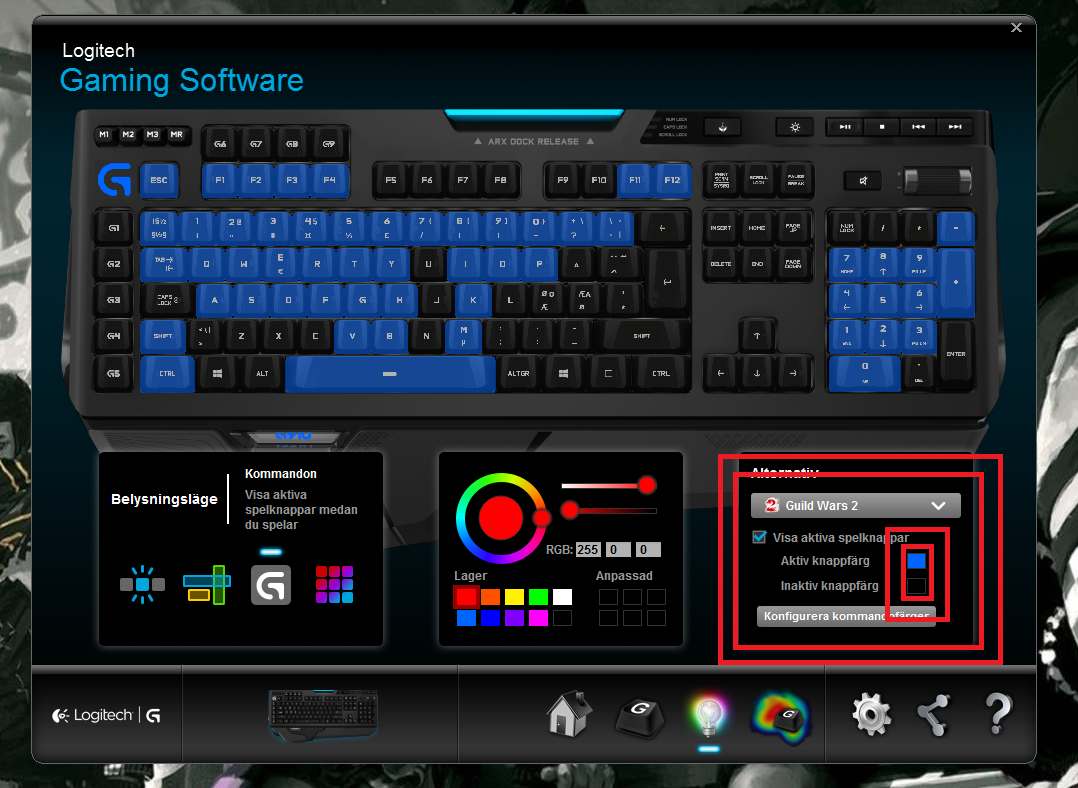Screen dimensions: 1078x788
Task: Open the Guild Wars 2 profile dropdown
Action: click(x=855, y=505)
